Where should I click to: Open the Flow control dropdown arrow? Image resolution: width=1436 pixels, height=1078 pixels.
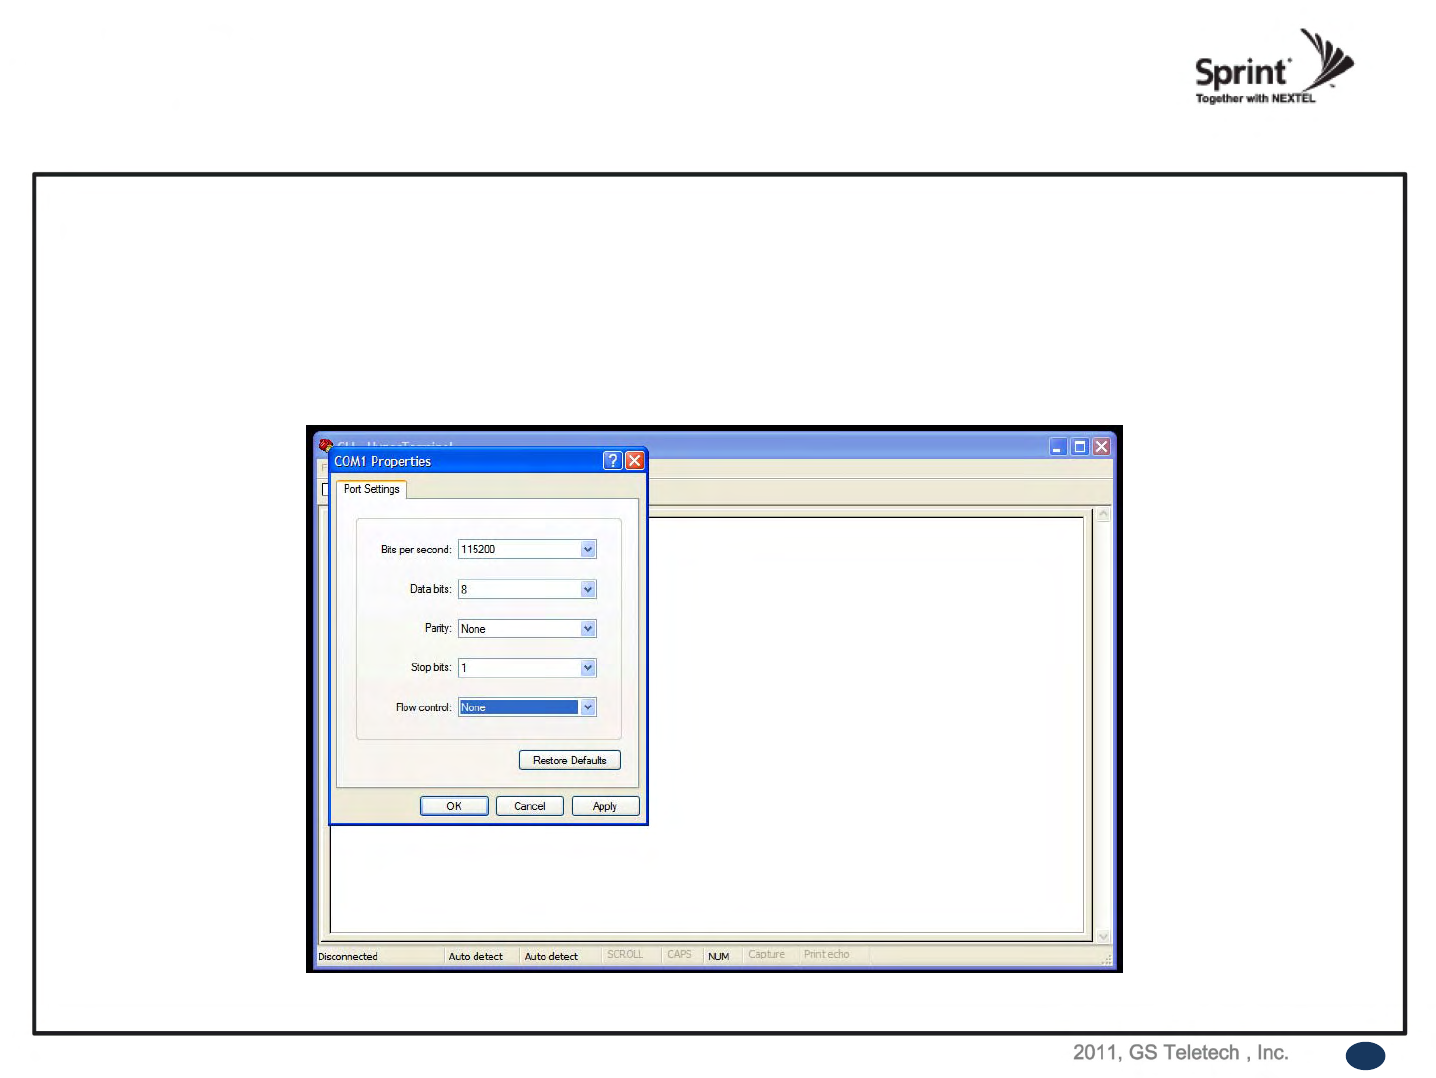pyautogui.click(x=588, y=707)
